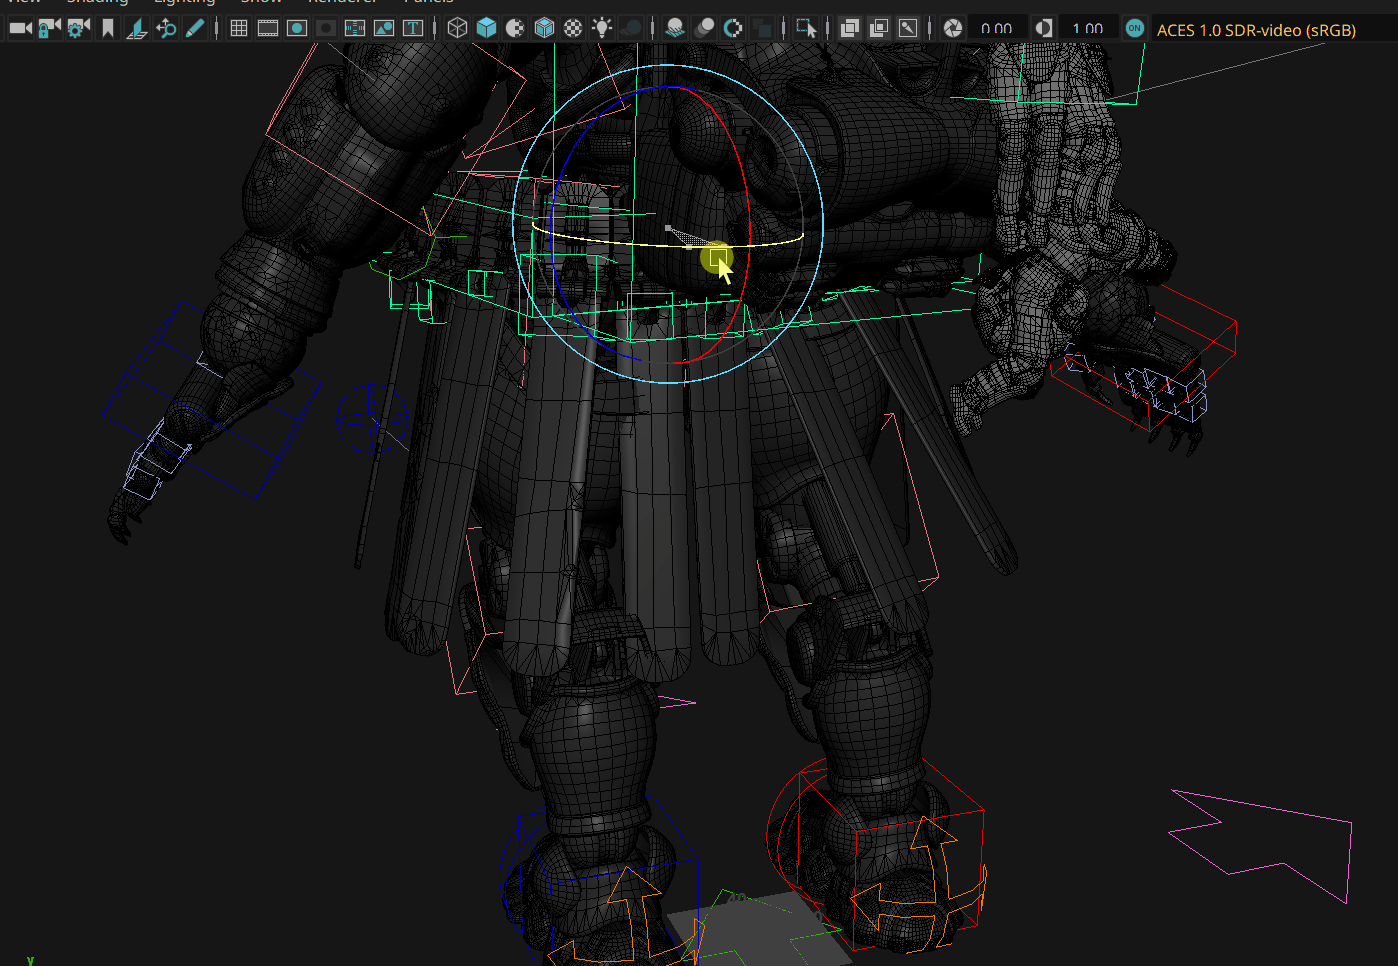Toggle the Lock Camera icon
Image resolution: width=1398 pixels, height=966 pixels.
coord(49,28)
